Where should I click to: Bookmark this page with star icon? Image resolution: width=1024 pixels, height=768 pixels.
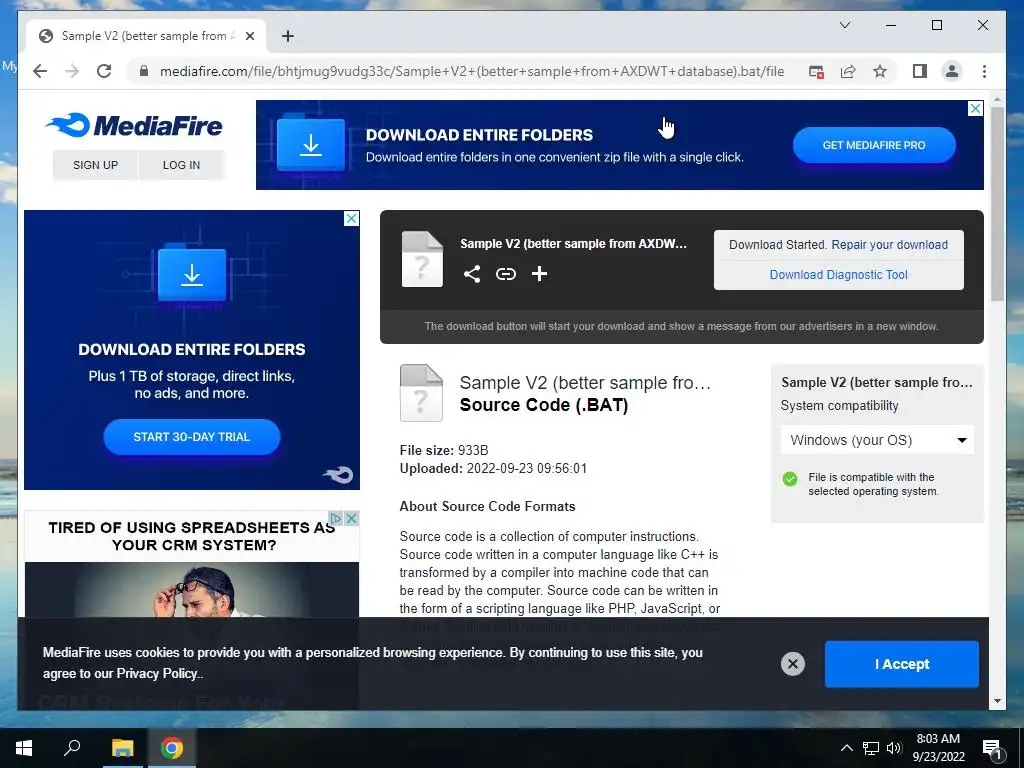point(880,71)
